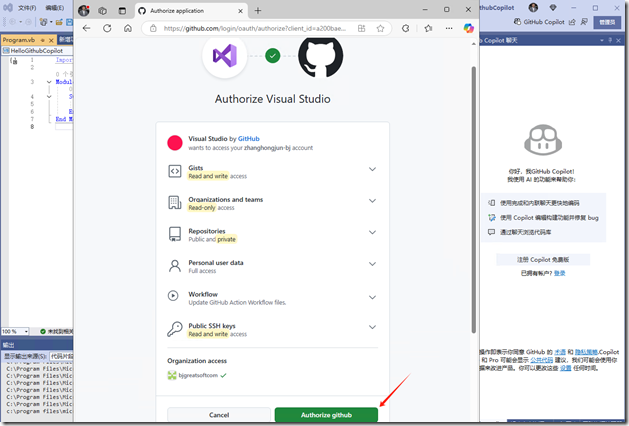The image size is (629, 426).
Task: Click the bjgreatsoftcom organization avatar
Action: coord(172,375)
